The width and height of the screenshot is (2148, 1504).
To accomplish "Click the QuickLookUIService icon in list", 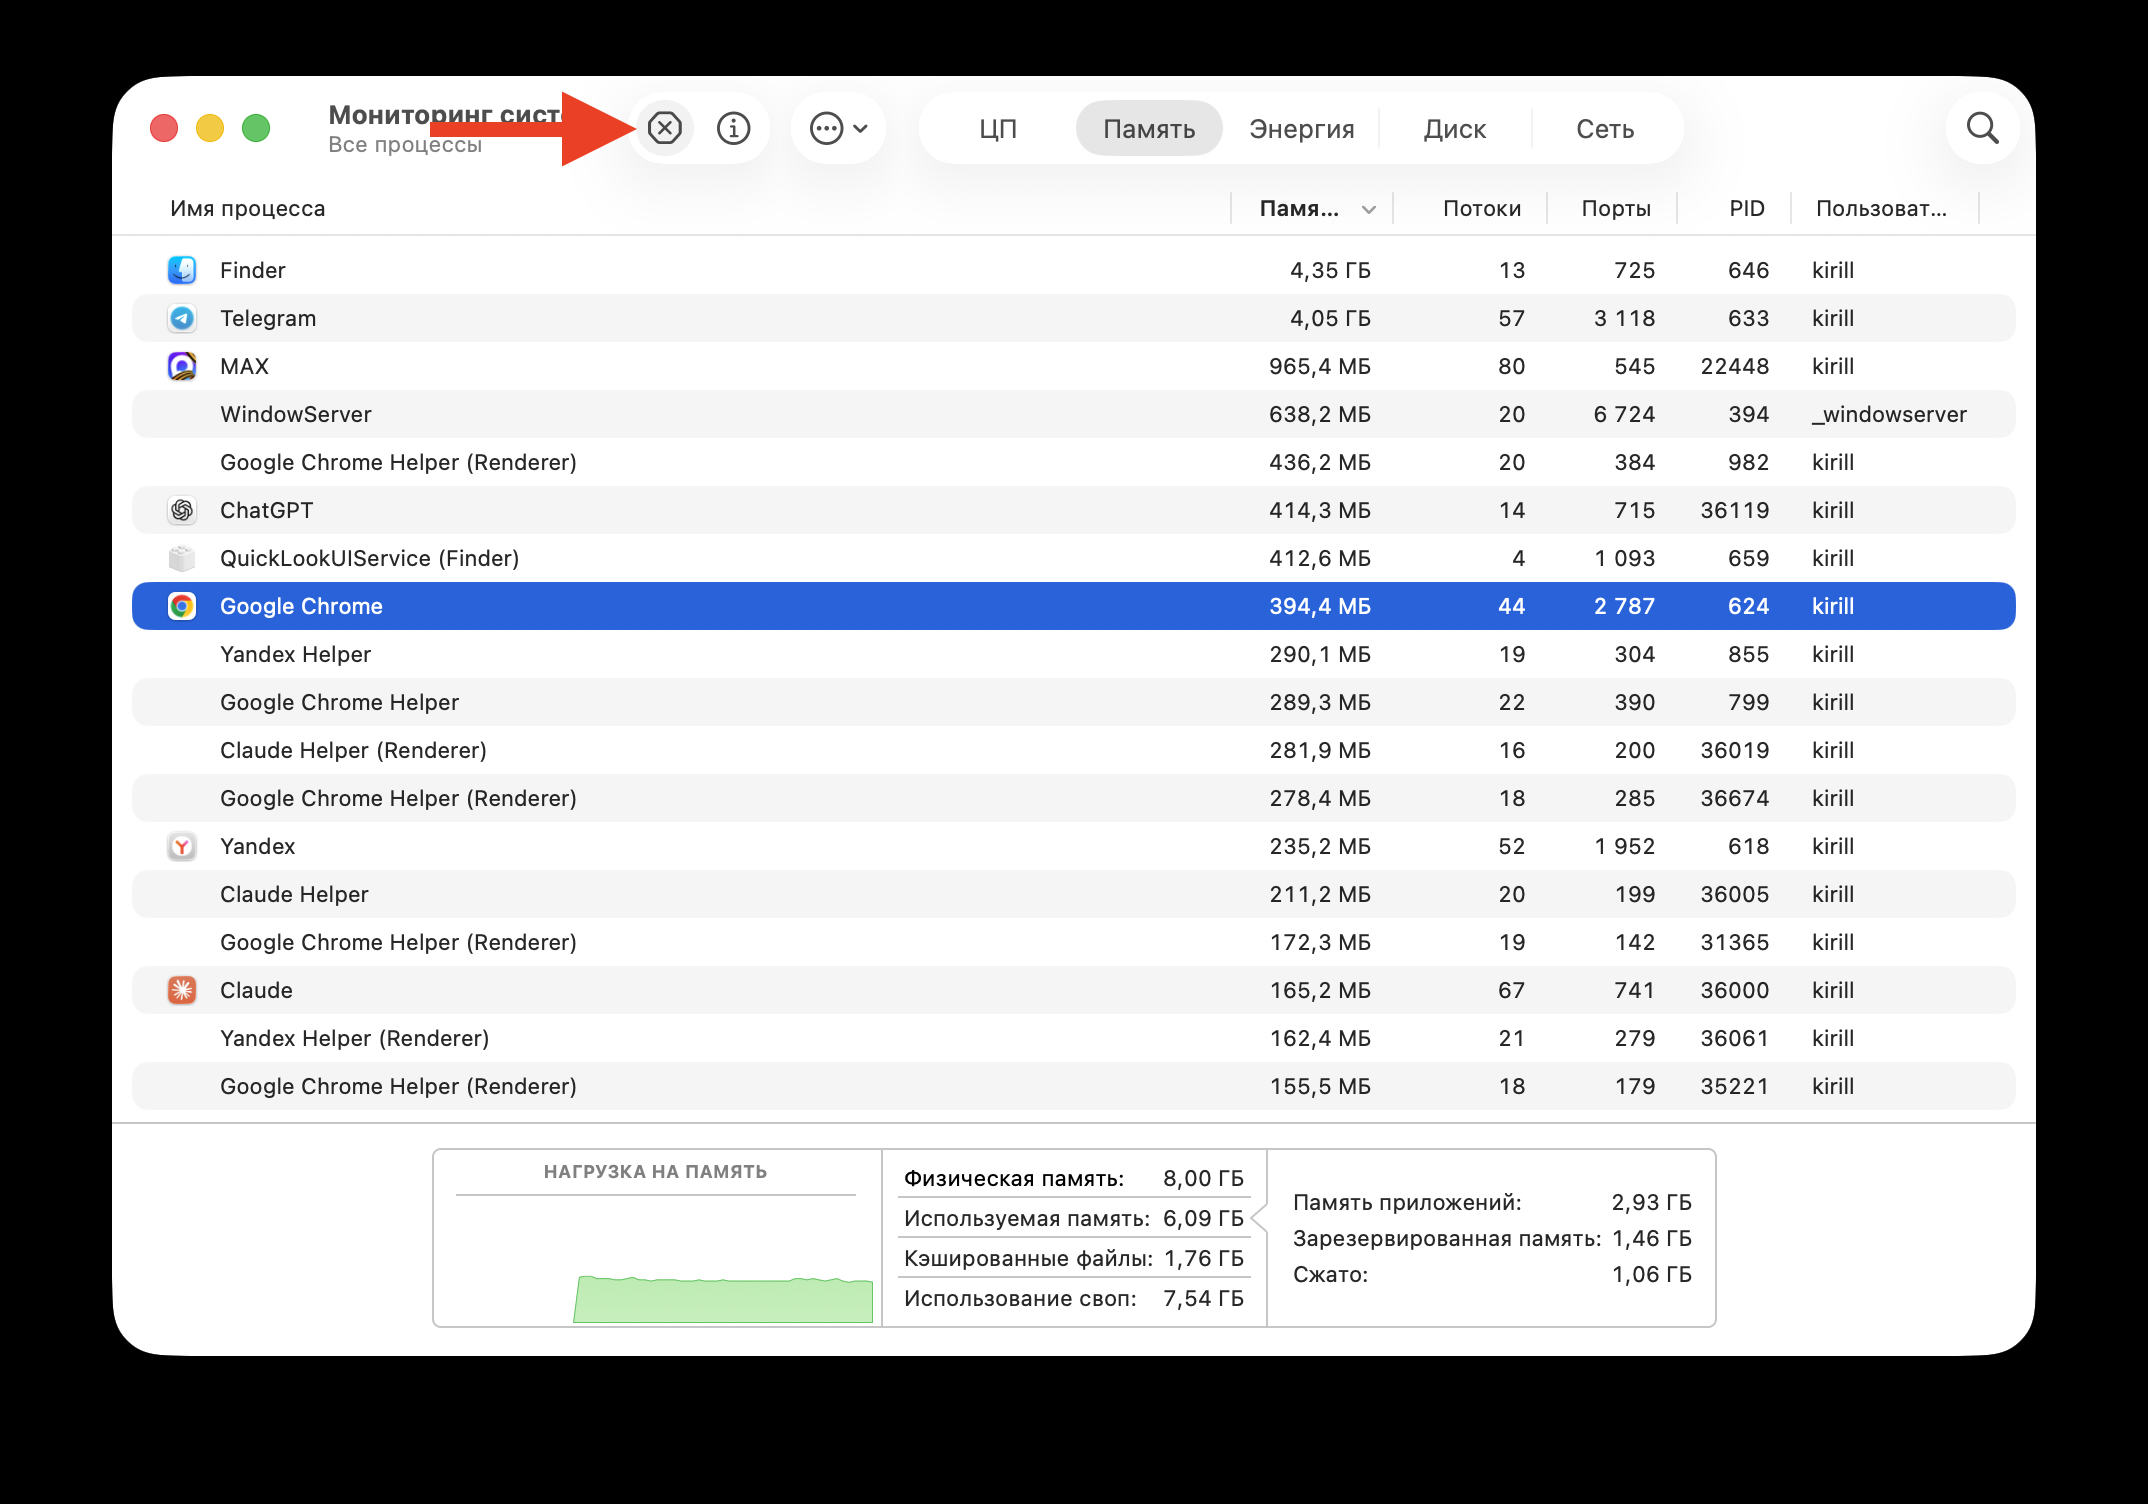I will (181, 558).
